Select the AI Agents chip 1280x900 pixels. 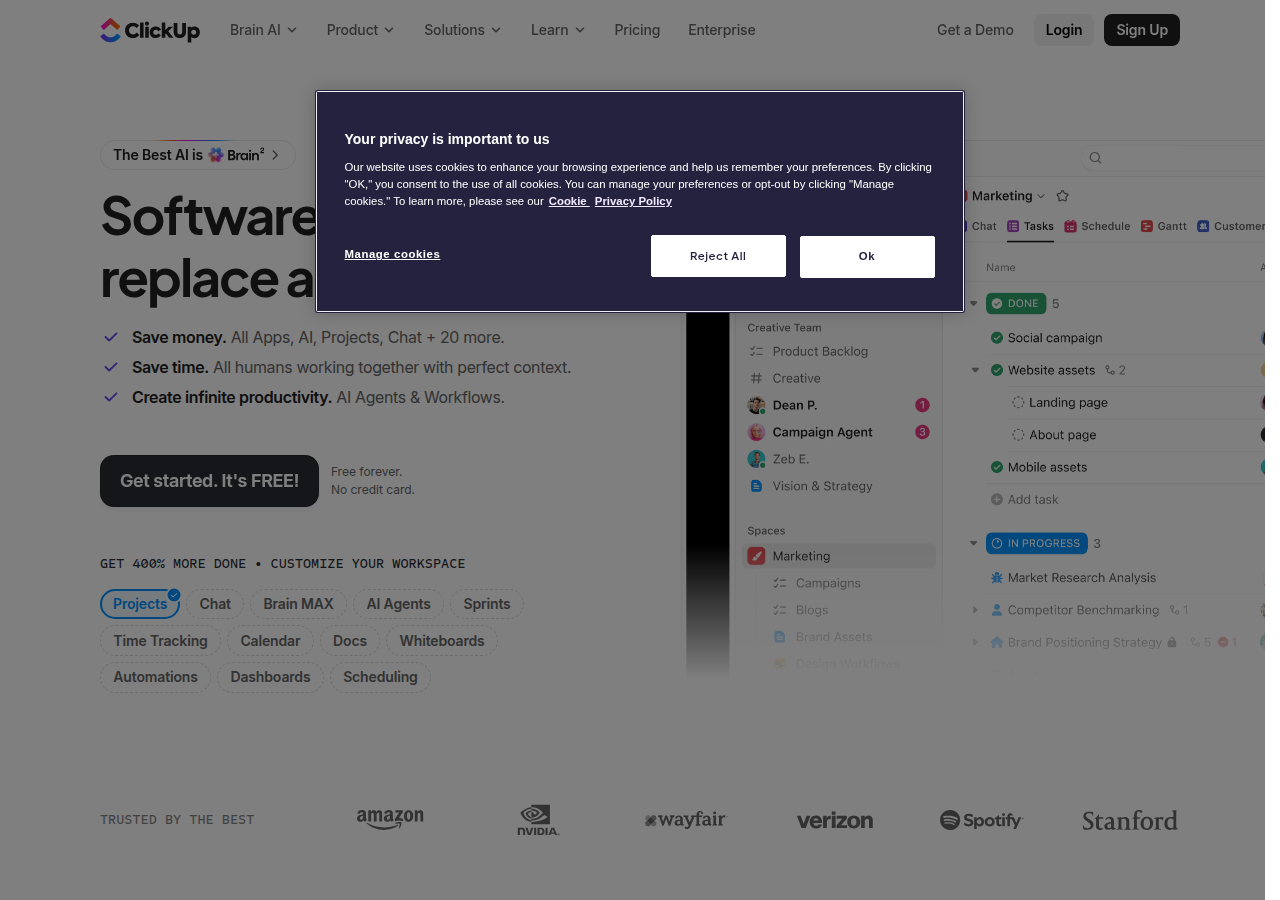(x=398, y=604)
